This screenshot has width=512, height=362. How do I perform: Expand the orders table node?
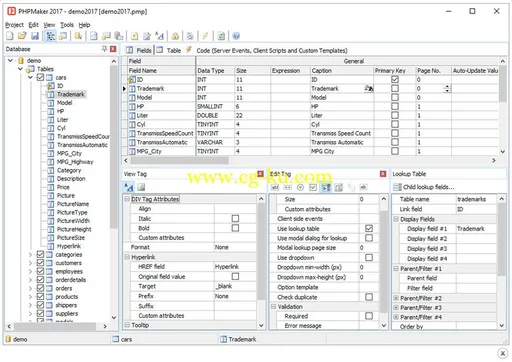30,288
